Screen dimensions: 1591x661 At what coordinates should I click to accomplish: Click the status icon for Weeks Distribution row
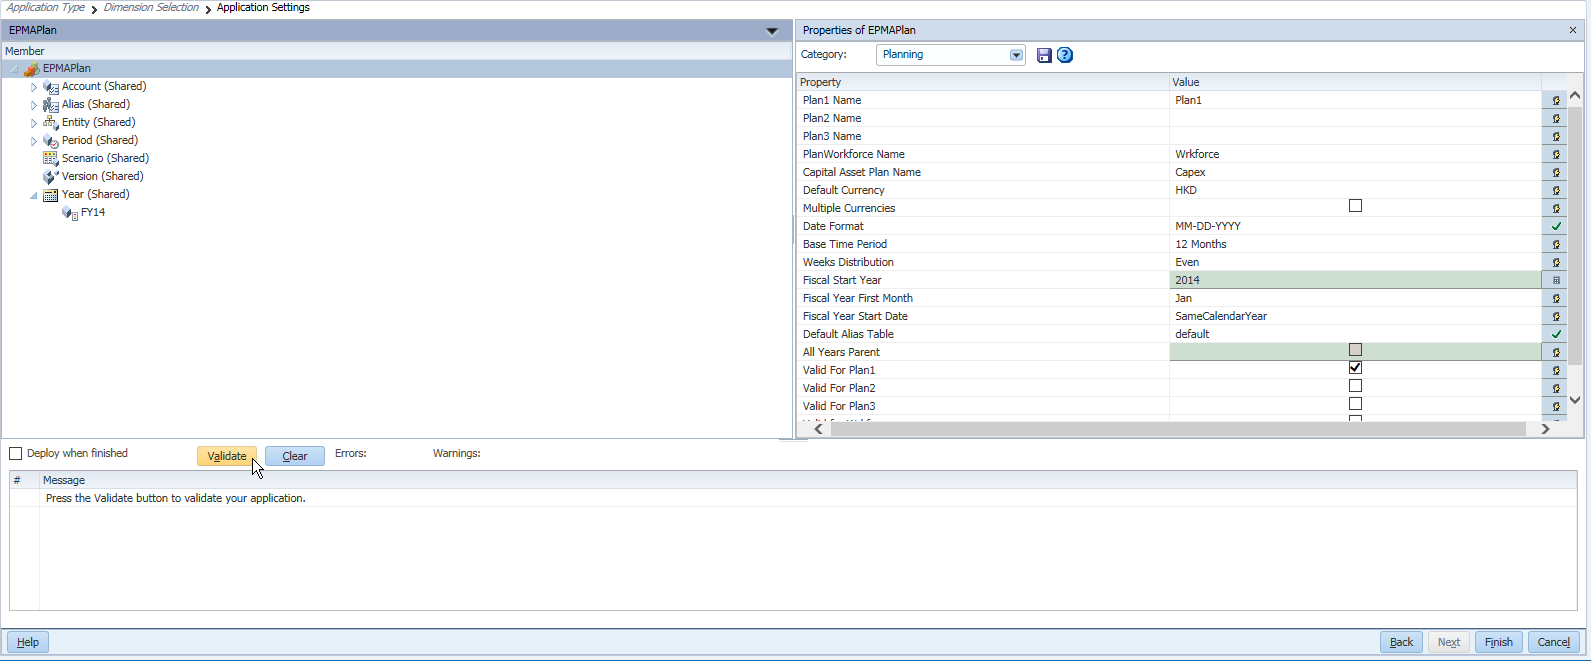coord(1556,263)
